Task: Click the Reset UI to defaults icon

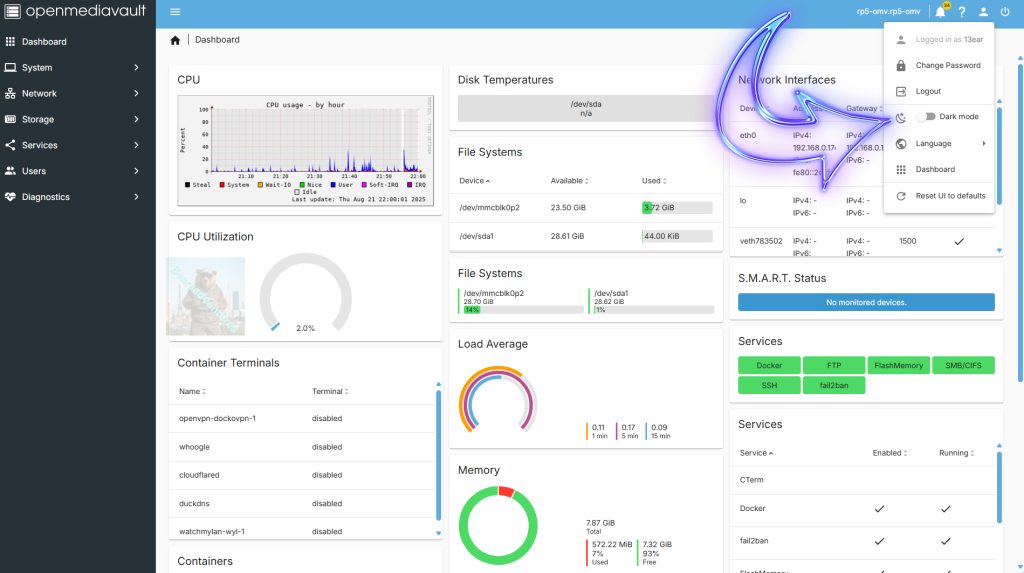Action: click(x=901, y=196)
